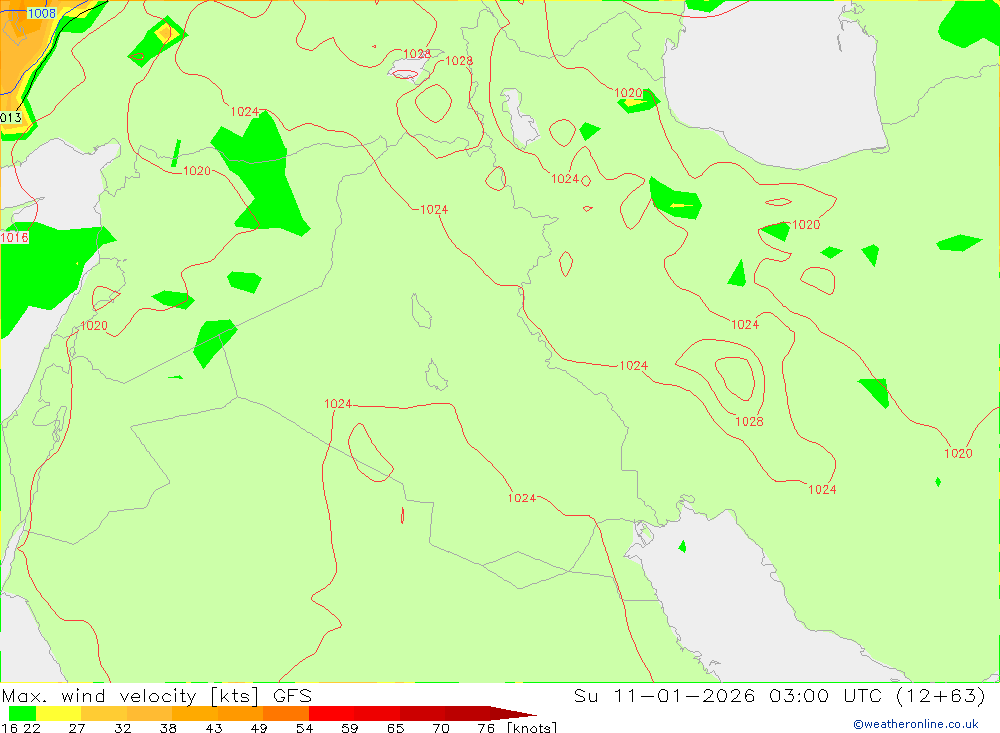The width and height of the screenshot is (1000, 733).
Task: Click the black '013' isobar label
Action: (x=11, y=117)
